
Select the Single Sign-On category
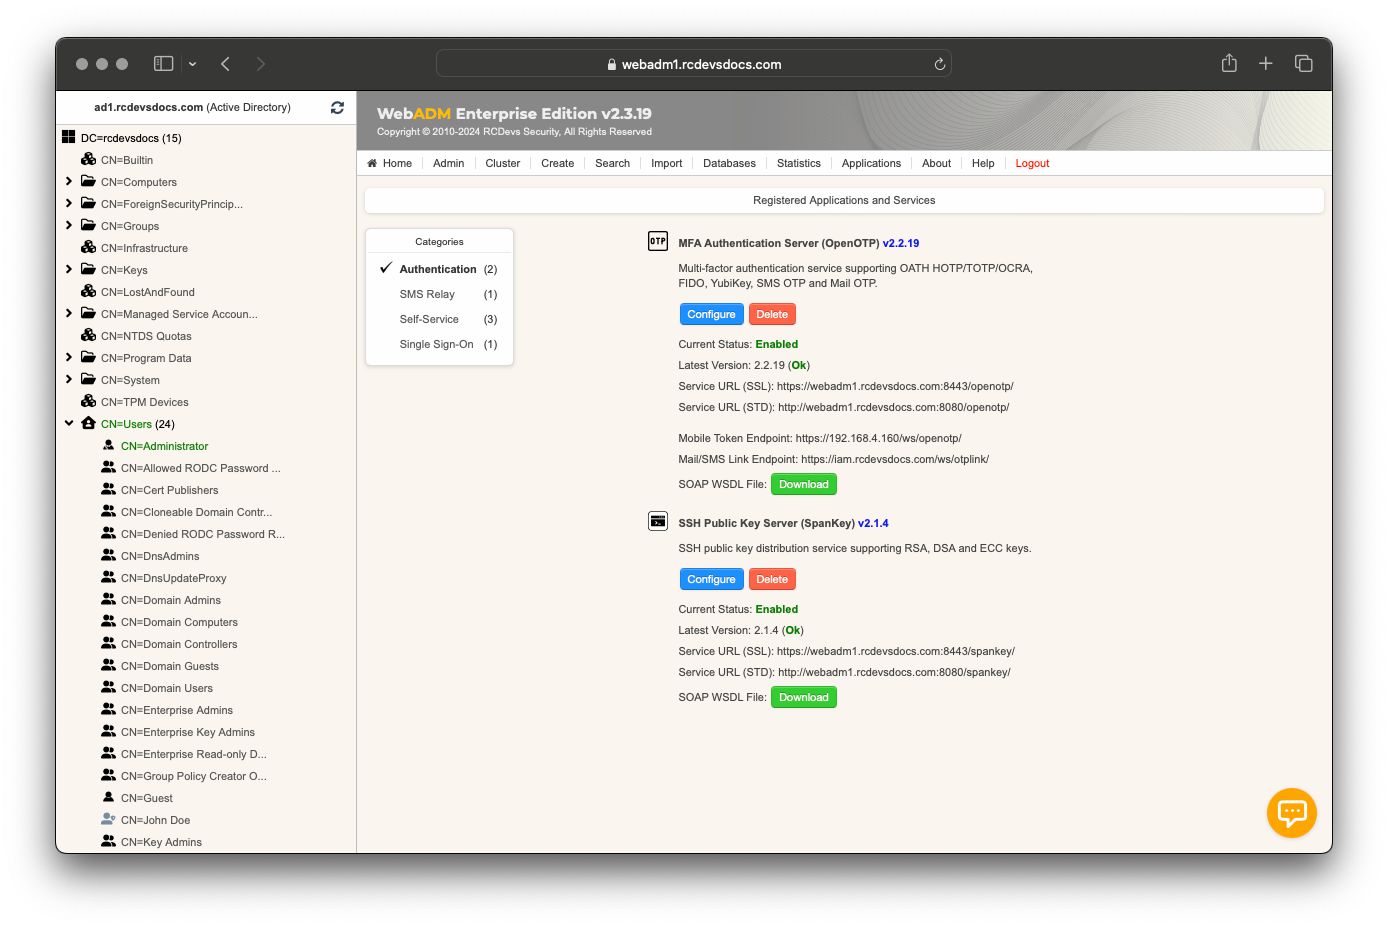(437, 344)
